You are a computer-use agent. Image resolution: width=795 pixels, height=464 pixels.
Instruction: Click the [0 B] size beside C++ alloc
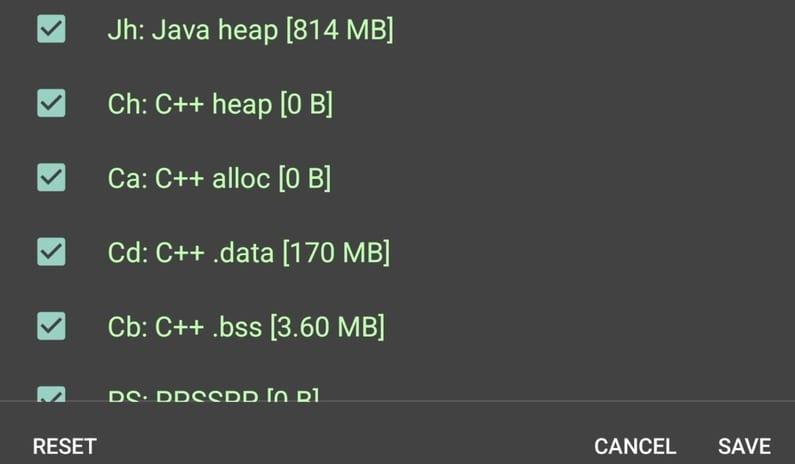tap(304, 178)
